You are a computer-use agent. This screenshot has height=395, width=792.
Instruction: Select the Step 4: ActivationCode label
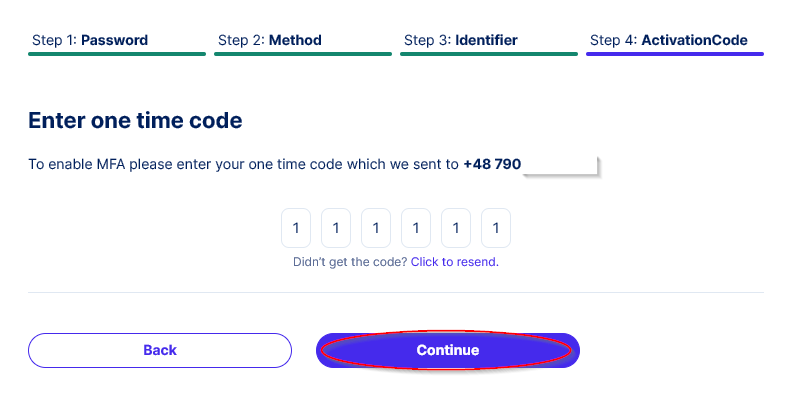(669, 40)
